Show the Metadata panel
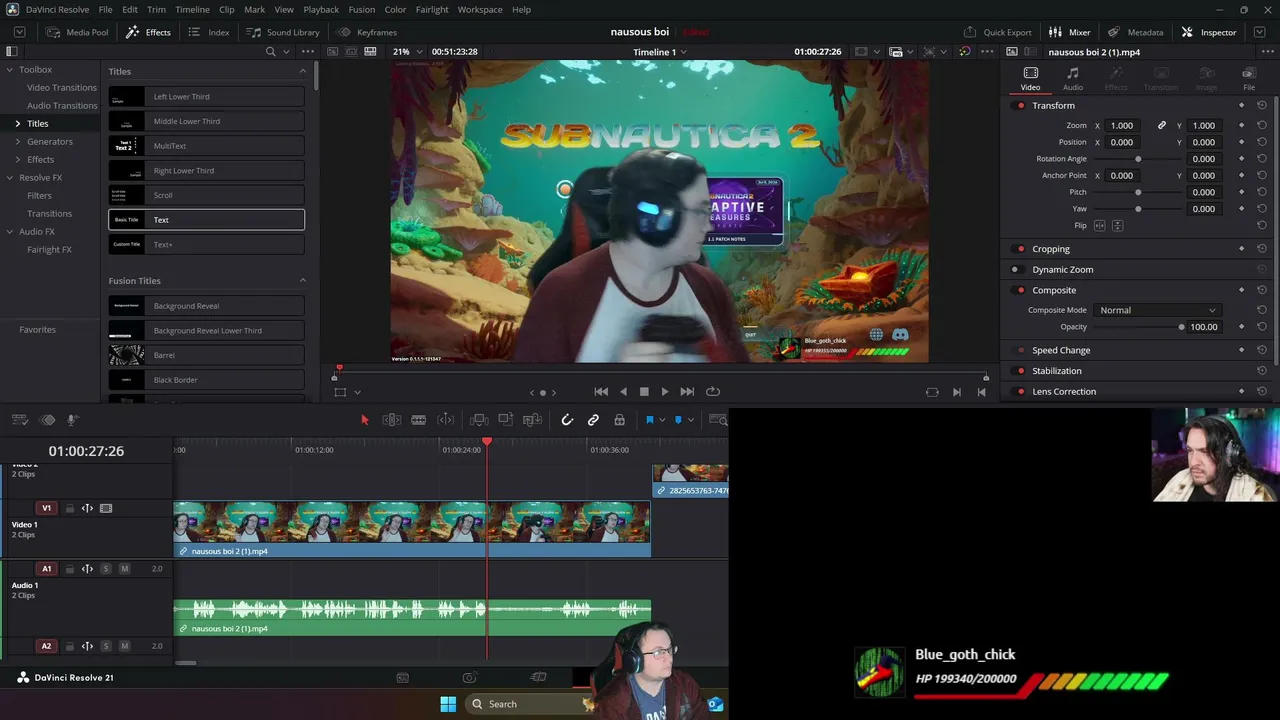 [1135, 32]
